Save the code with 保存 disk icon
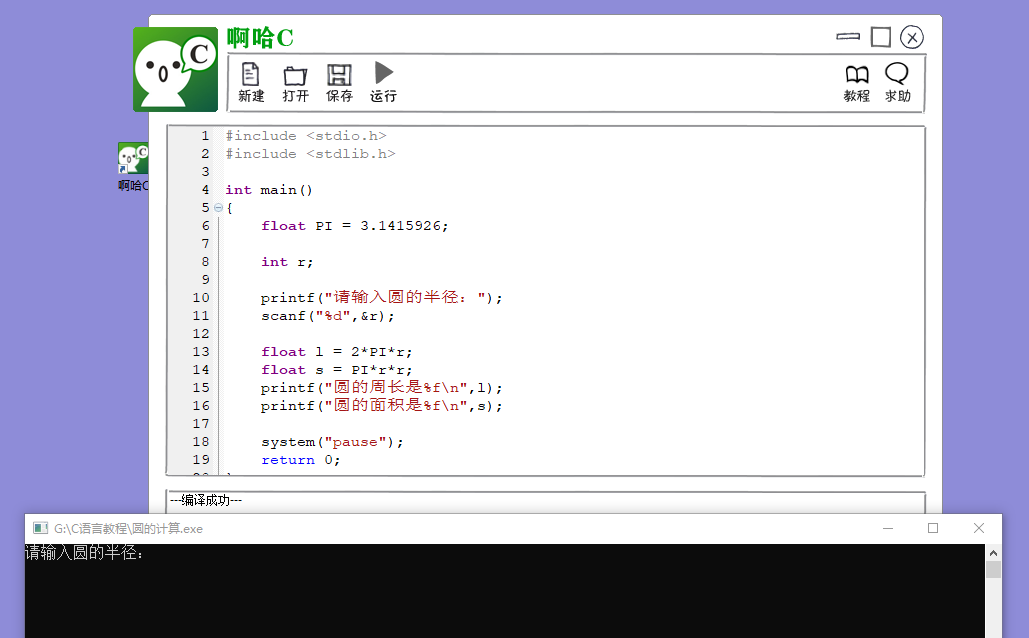This screenshot has width=1029, height=638. point(339,82)
